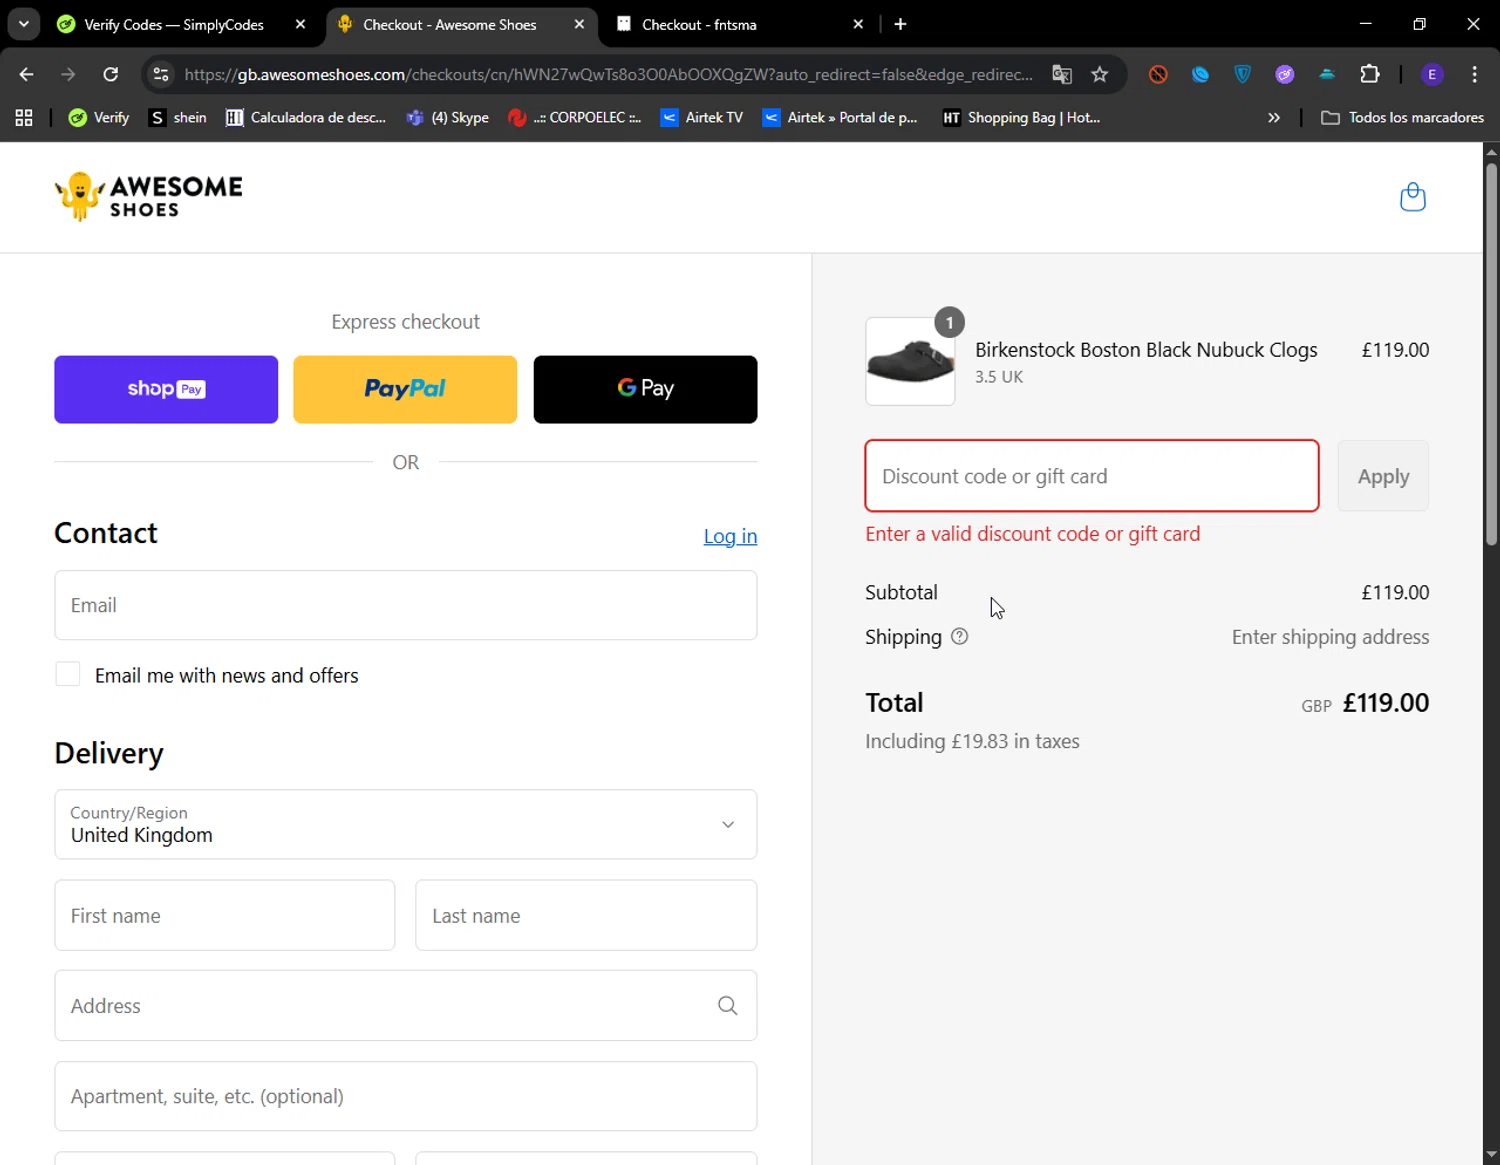Close the Checkout - fntsma tab

858,24
